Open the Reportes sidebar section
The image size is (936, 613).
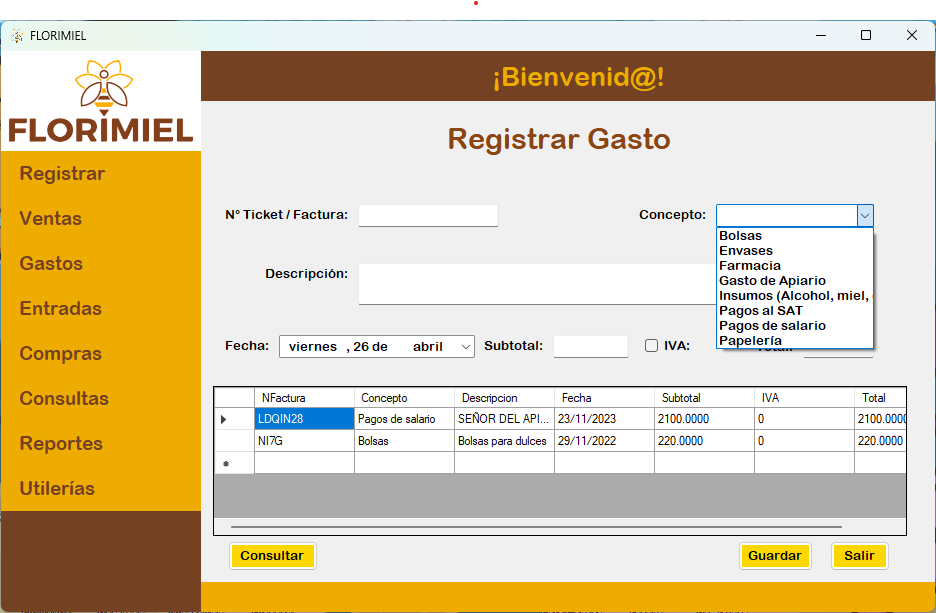pos(61,444)
